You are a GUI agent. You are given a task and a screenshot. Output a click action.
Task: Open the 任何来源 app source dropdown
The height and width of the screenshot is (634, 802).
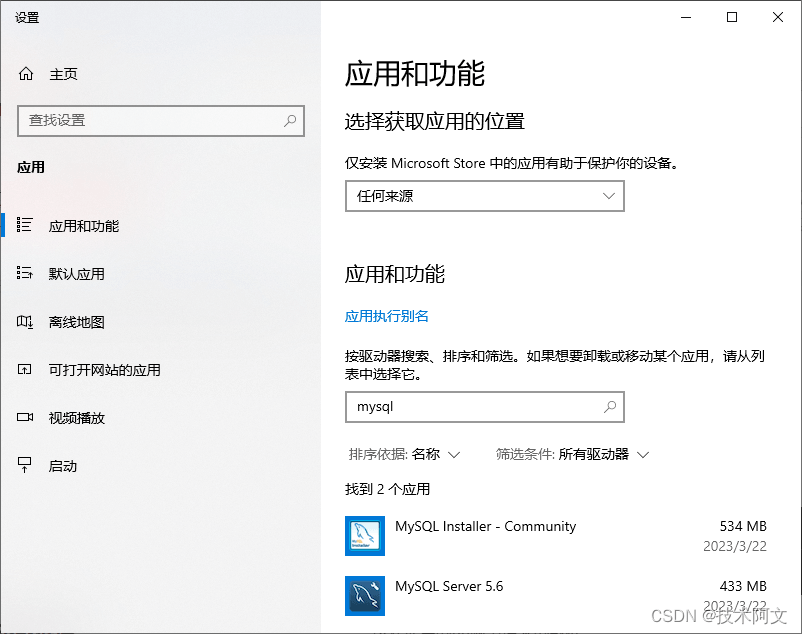pyautogui.click(x=484, y=196)
